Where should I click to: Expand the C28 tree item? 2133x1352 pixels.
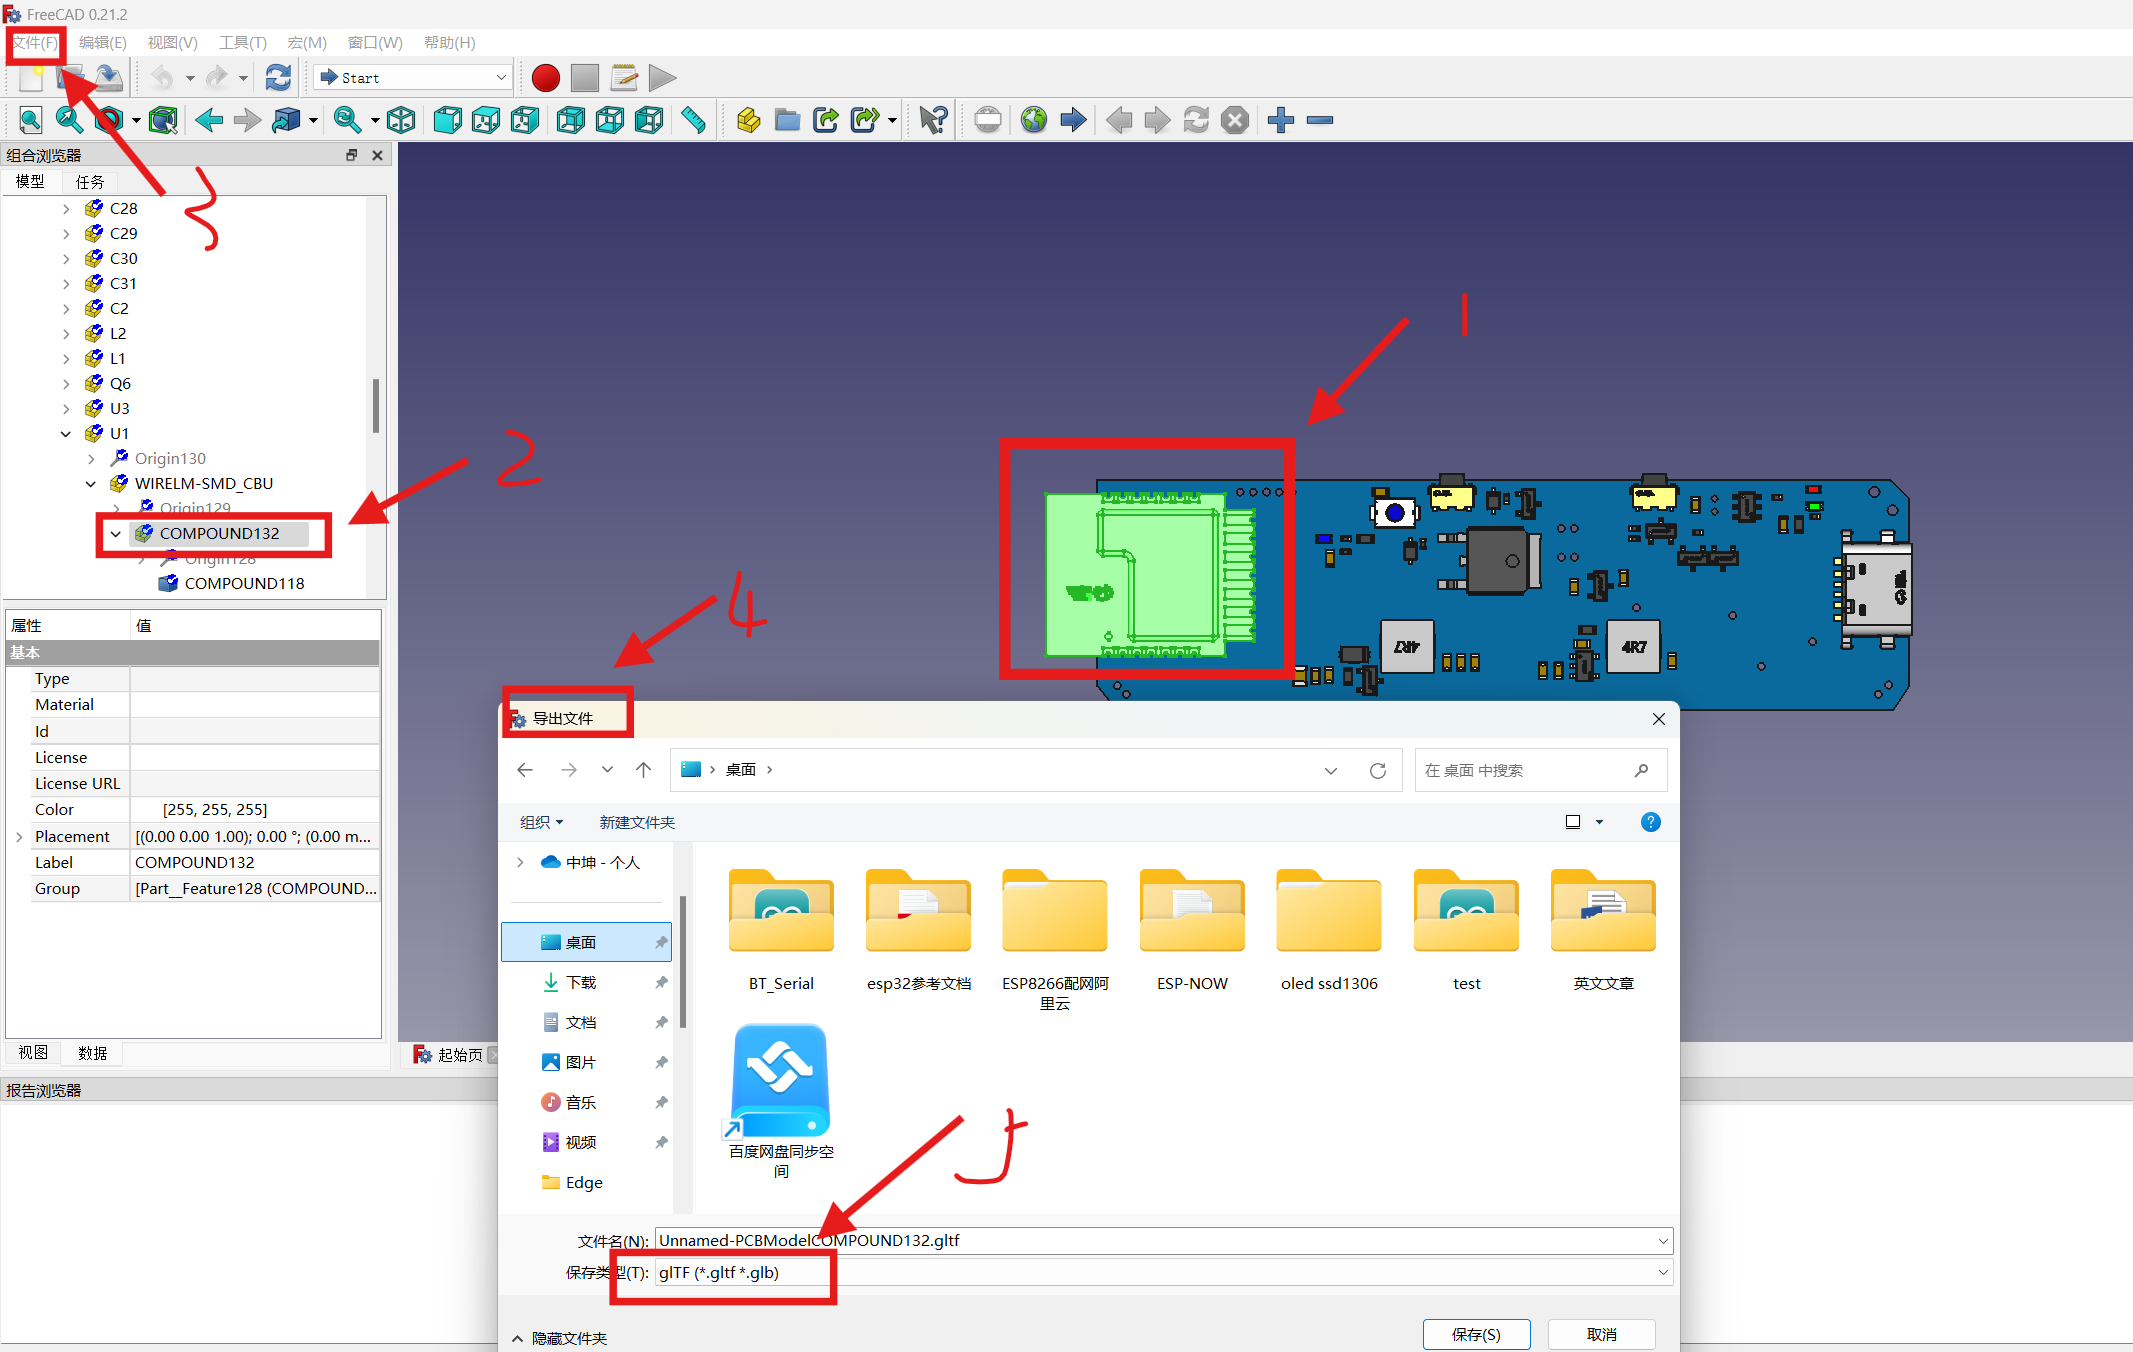pyautogui.click(x=66, y=209)
